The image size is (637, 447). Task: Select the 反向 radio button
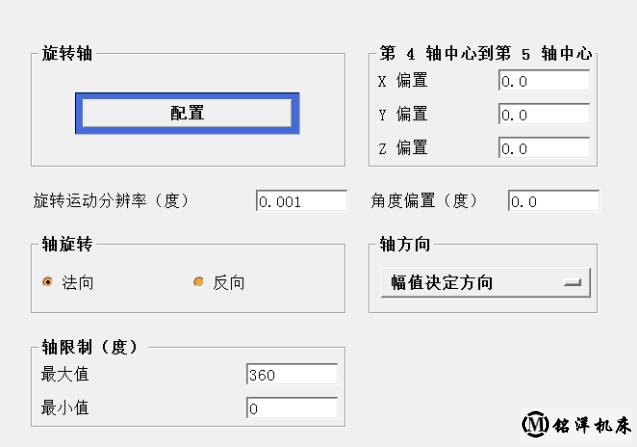(198, 282)
